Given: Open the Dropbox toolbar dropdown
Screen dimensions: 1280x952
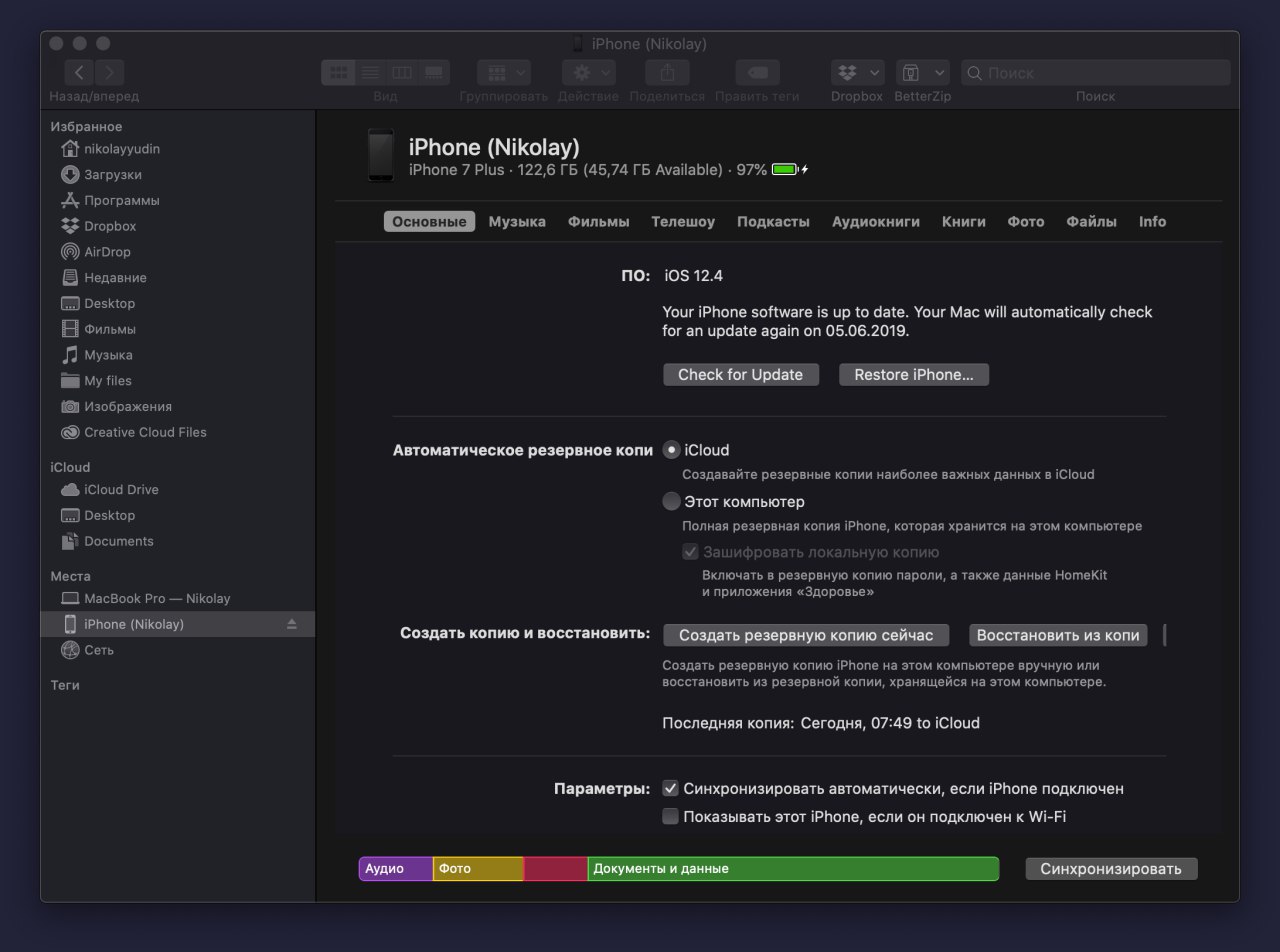Looking at the screenshot, I should 857,72.
